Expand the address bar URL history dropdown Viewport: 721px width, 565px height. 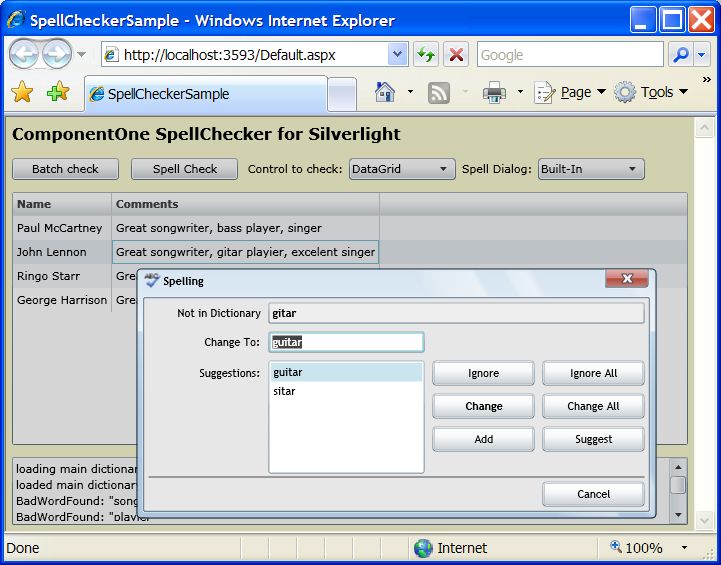(398, 55)
